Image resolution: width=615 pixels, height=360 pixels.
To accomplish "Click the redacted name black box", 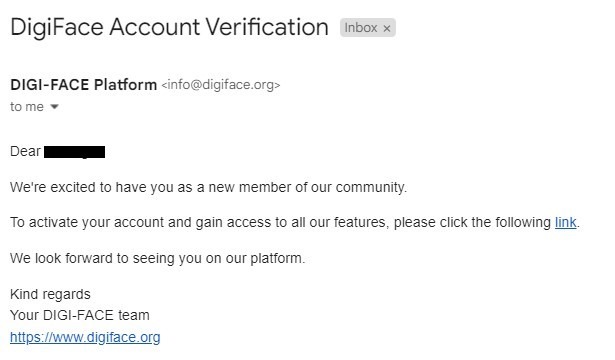I will 75,152.
